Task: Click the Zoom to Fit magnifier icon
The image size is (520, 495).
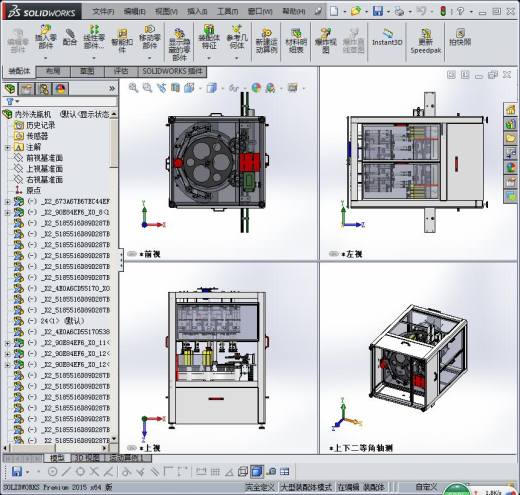Action: point(133,88)
